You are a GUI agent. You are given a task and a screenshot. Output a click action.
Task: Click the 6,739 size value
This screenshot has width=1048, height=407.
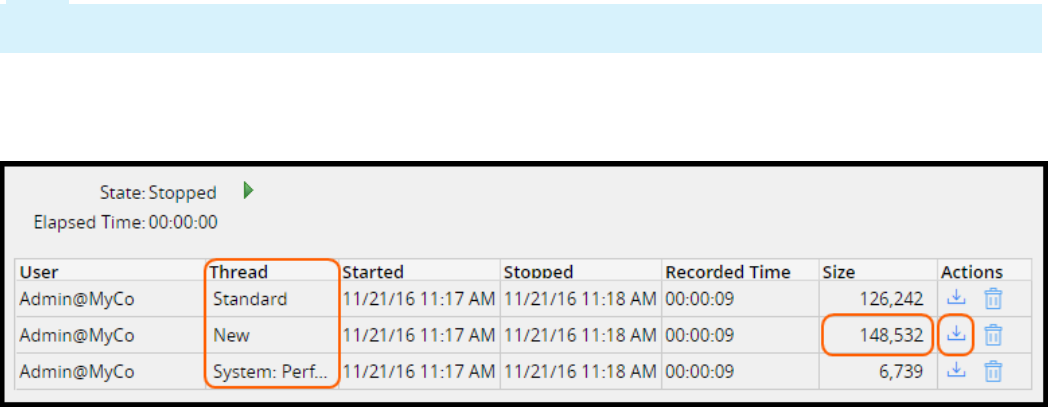pyautogui.click(x=904, y=371)
